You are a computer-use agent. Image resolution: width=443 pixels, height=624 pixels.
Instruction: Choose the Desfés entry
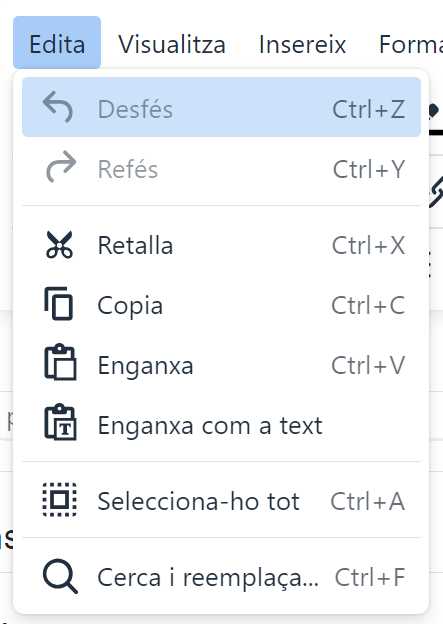point(221,107)
